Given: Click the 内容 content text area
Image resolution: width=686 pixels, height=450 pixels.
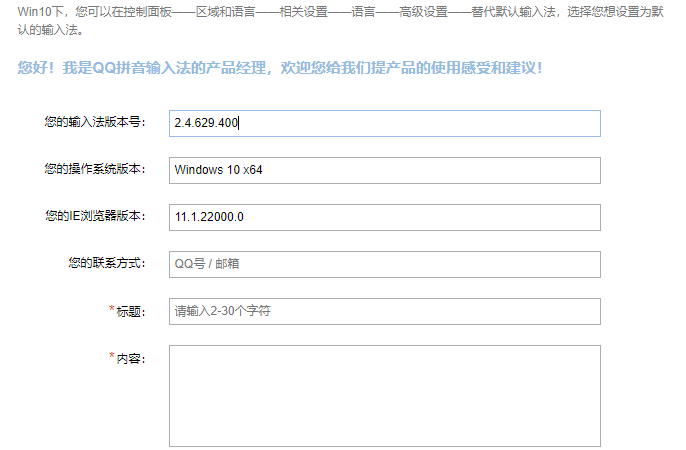Looking at the screenshot, I should click(385, 396).
